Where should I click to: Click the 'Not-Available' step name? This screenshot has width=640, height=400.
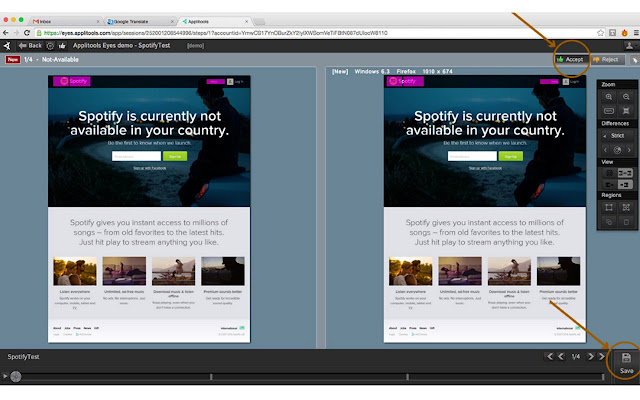(60, 60)
